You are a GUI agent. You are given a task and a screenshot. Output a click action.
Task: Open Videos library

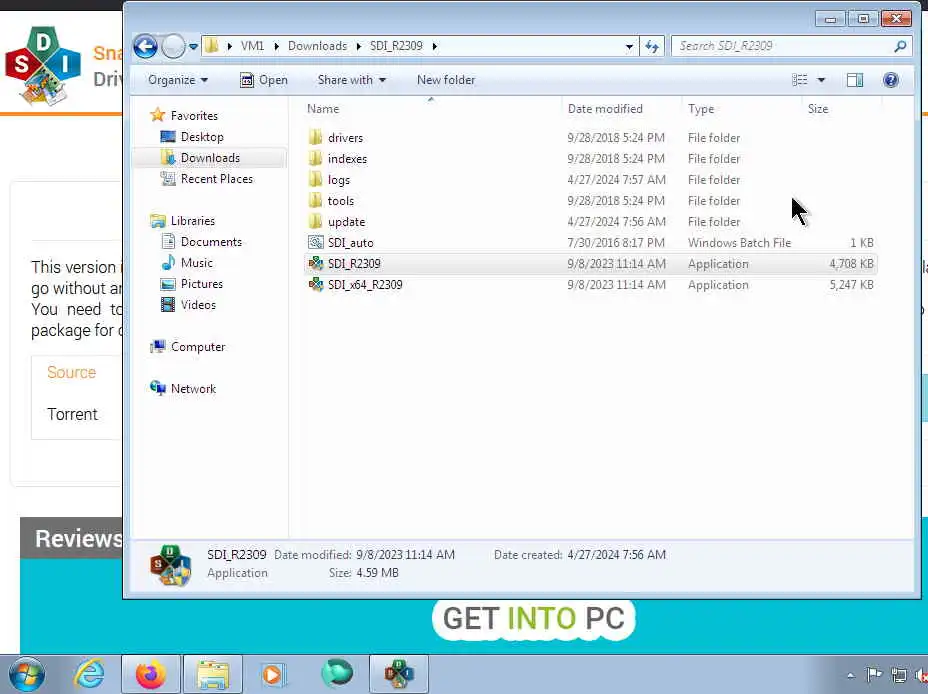click(x=198, y=305)
